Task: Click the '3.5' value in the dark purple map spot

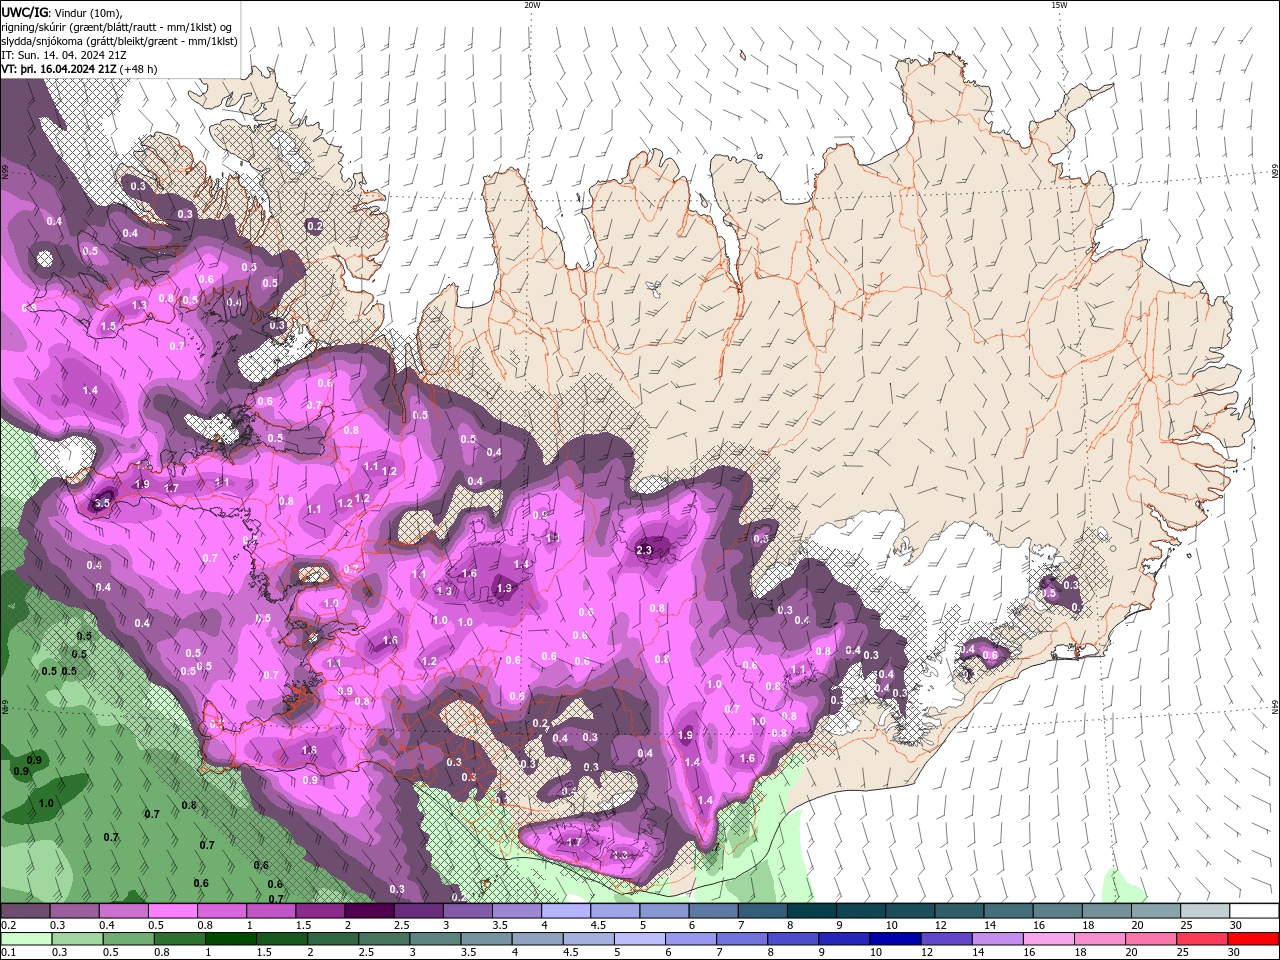Action: point(101,504)
